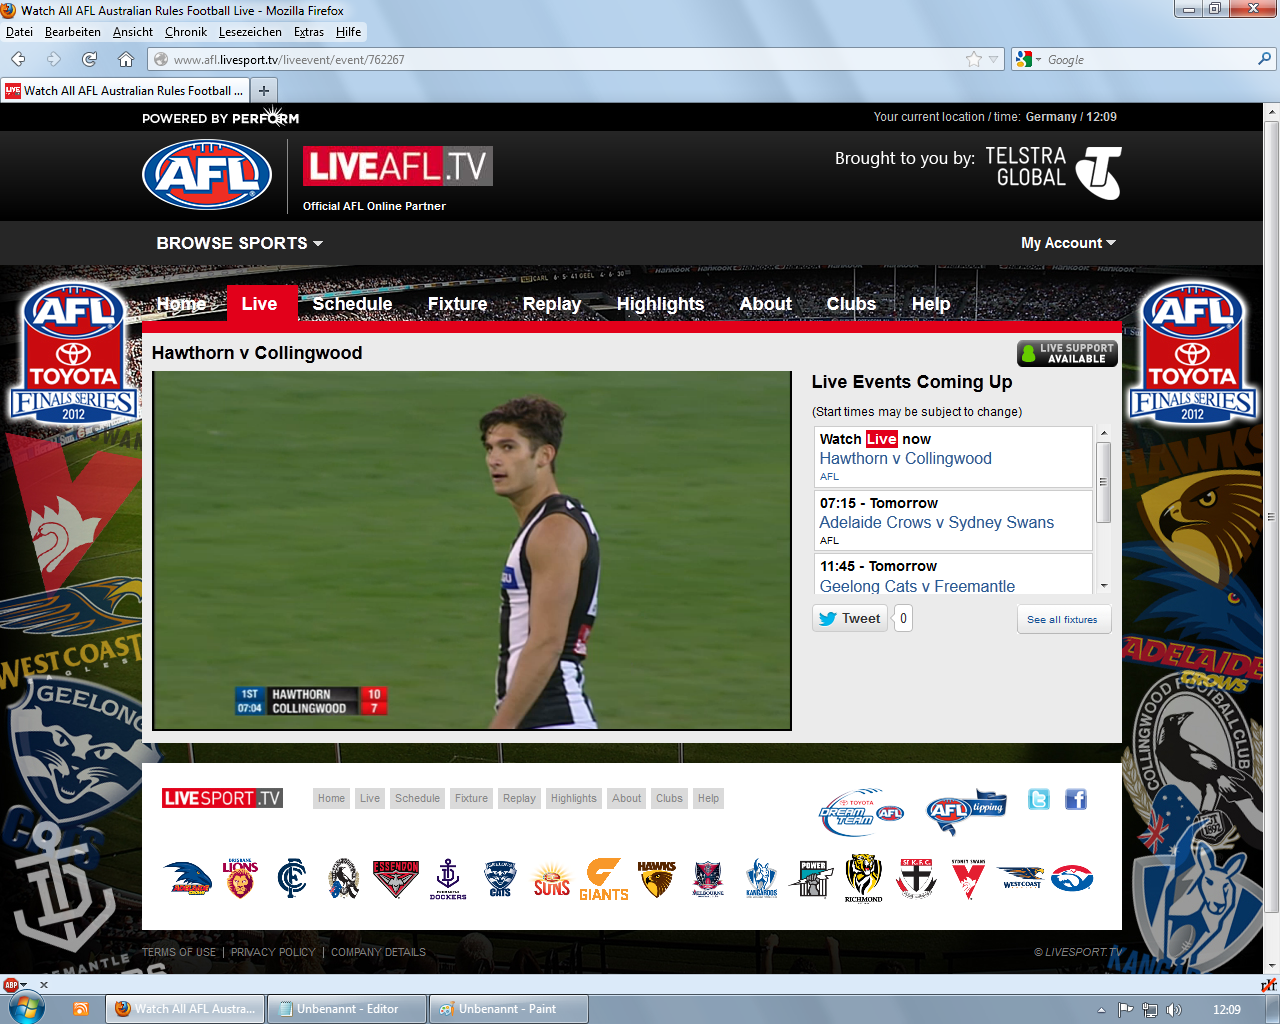Open Unbenannt - Editor taskbar window
Image resolution: width=1280 pixels, height=1024 pixels.
[347, 1009]
